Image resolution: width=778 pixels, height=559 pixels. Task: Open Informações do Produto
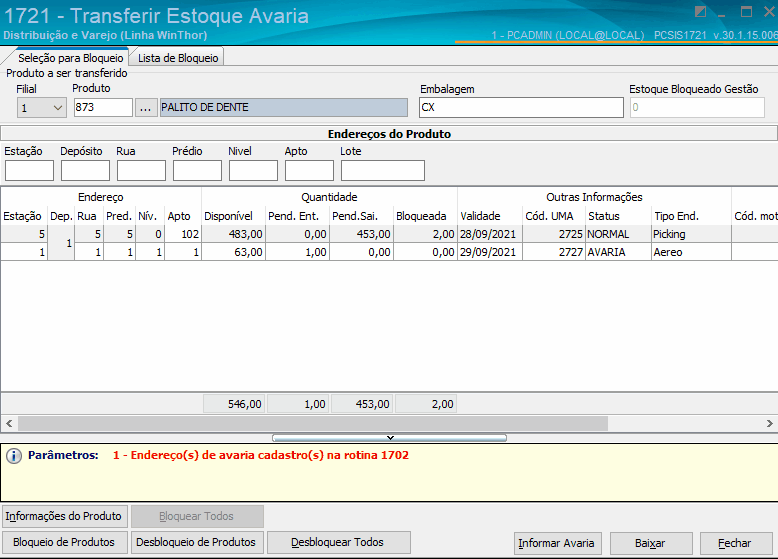point(65,516)
